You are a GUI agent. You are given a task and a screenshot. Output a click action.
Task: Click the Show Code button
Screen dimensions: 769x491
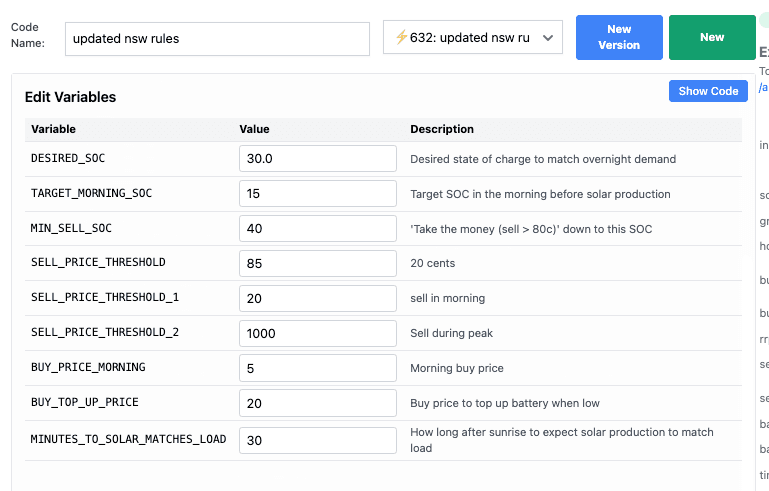tap(708, 91)
